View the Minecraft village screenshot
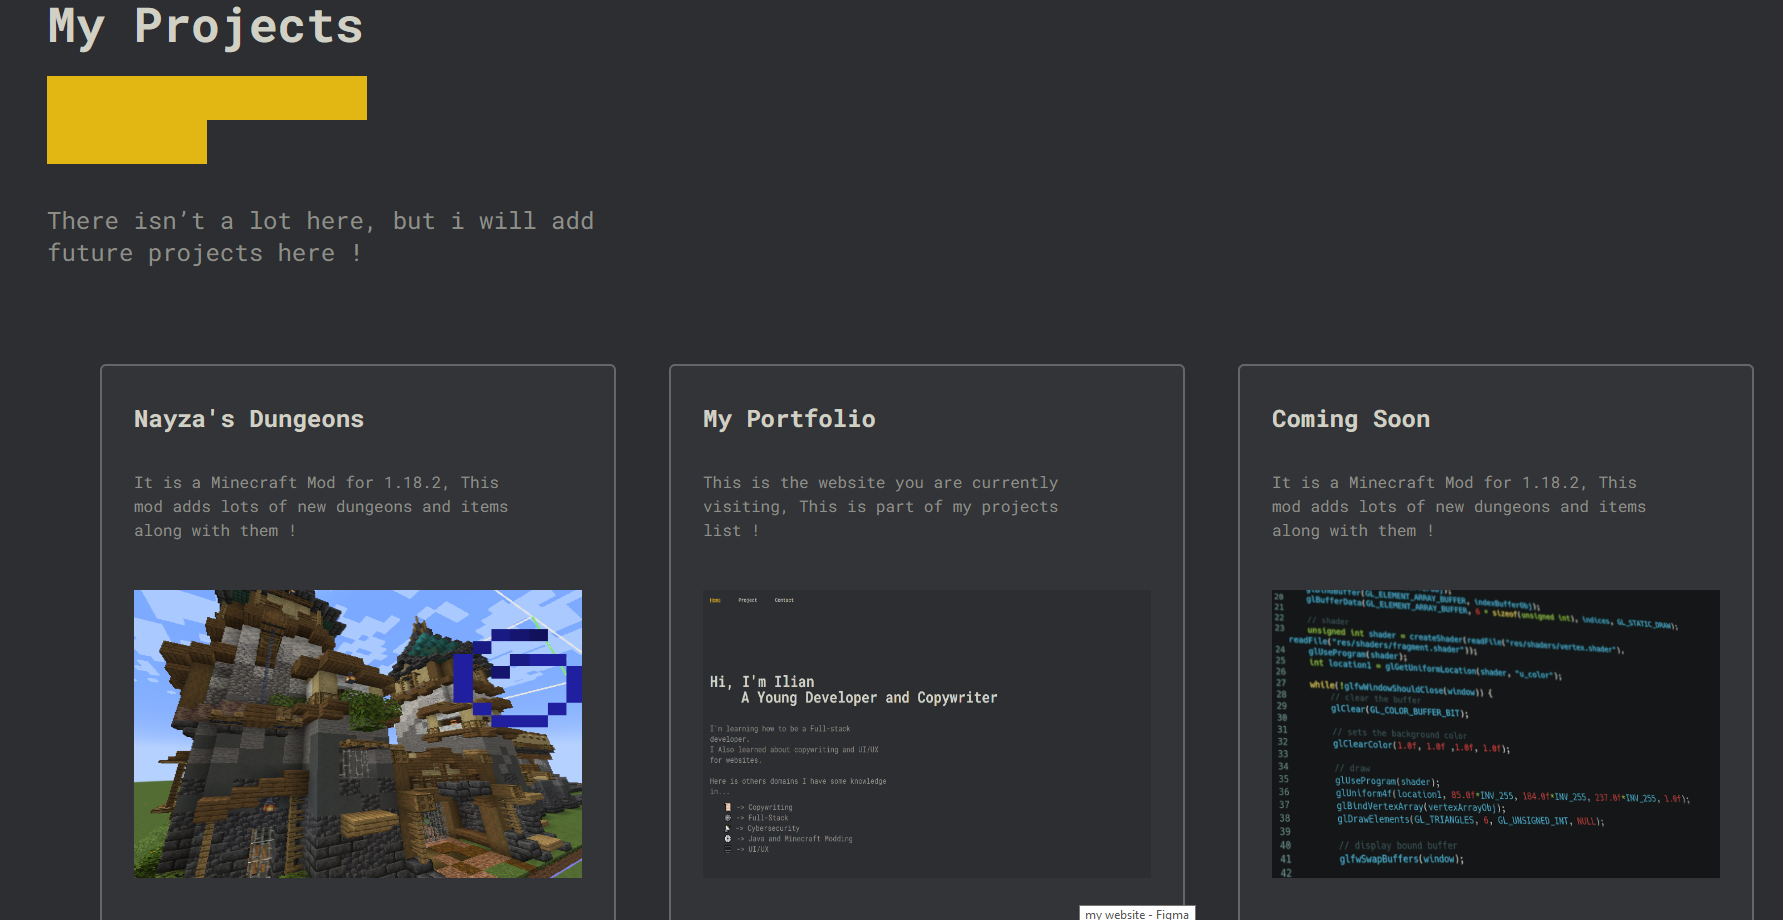This screenshot has height=920, width=1783. [x=357, y=733]
